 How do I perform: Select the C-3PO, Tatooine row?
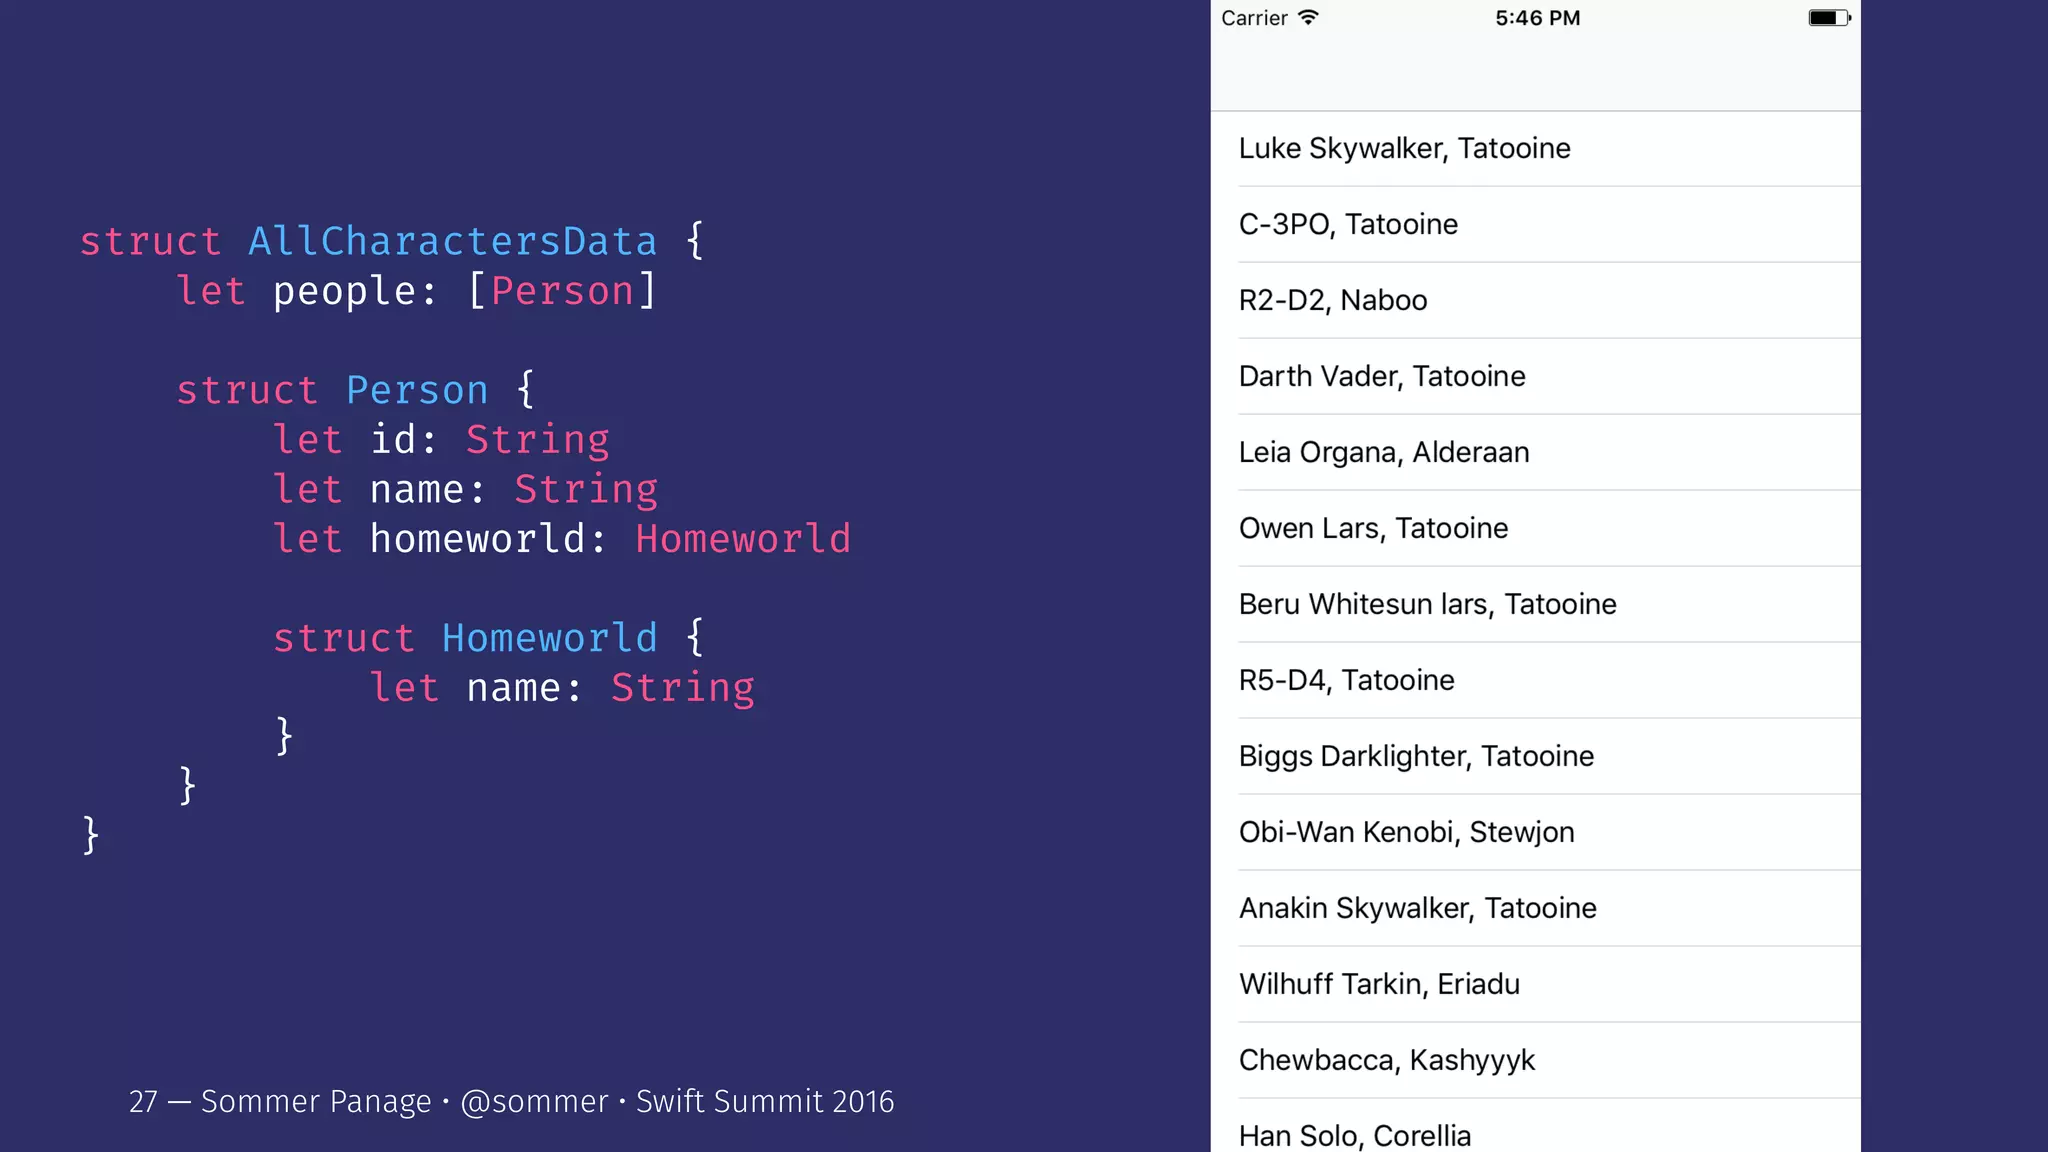pyautogui.click(x=1536, y=225)
